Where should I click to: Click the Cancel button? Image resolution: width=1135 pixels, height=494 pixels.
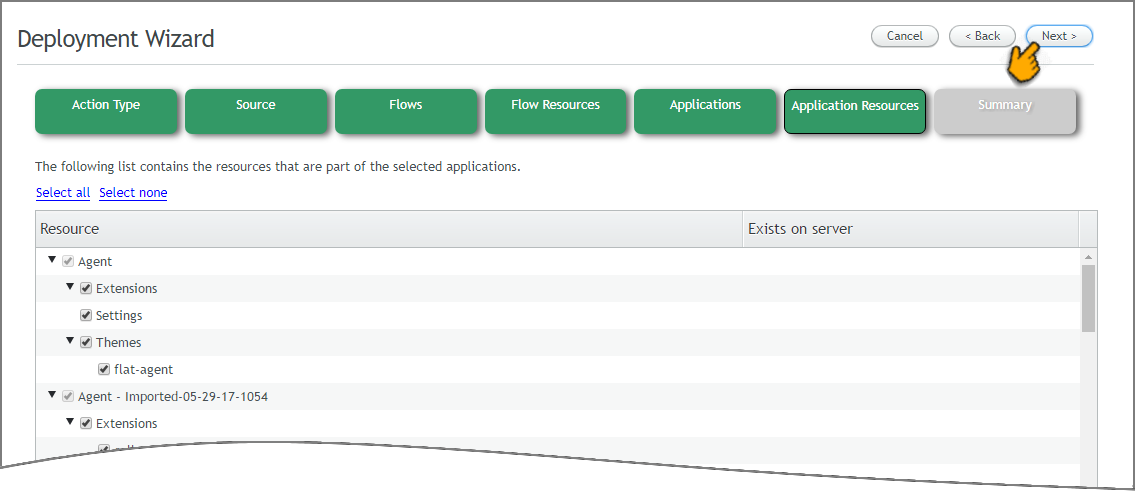pyautogui.click(x=904, y=36)
